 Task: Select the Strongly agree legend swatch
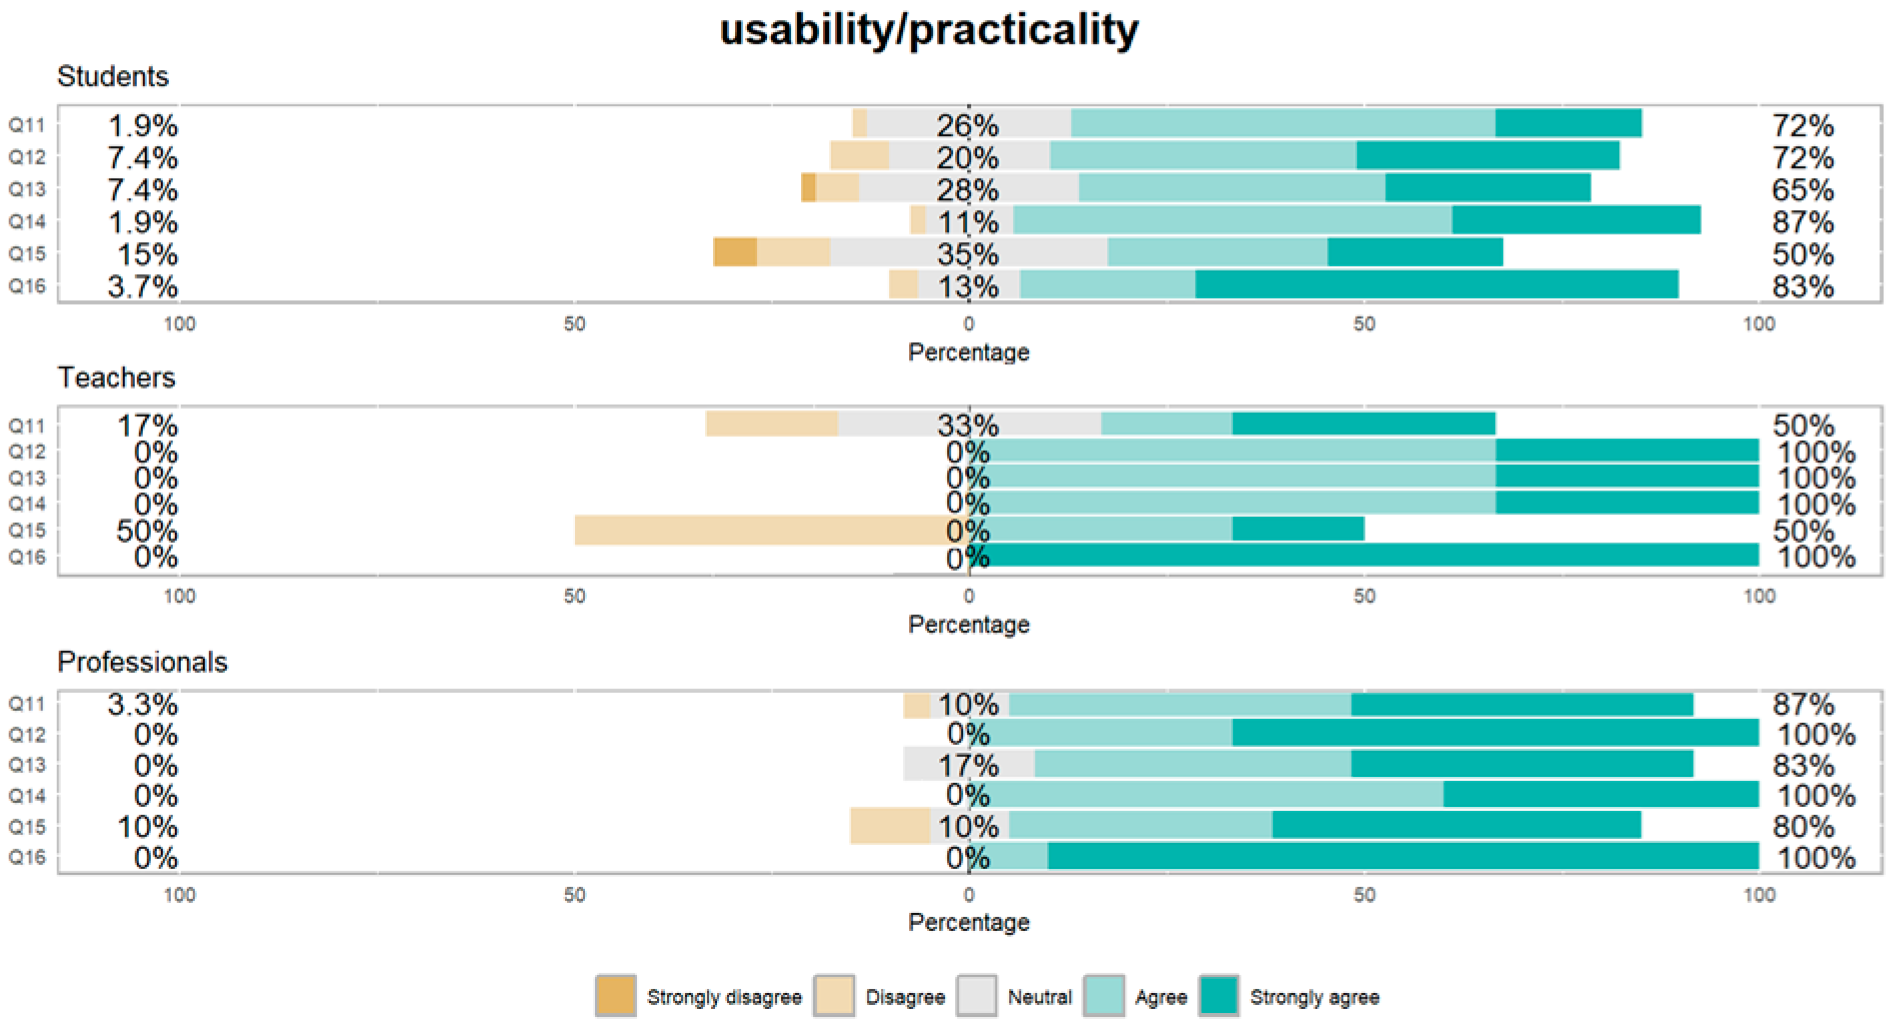[x=1219, y=996]
